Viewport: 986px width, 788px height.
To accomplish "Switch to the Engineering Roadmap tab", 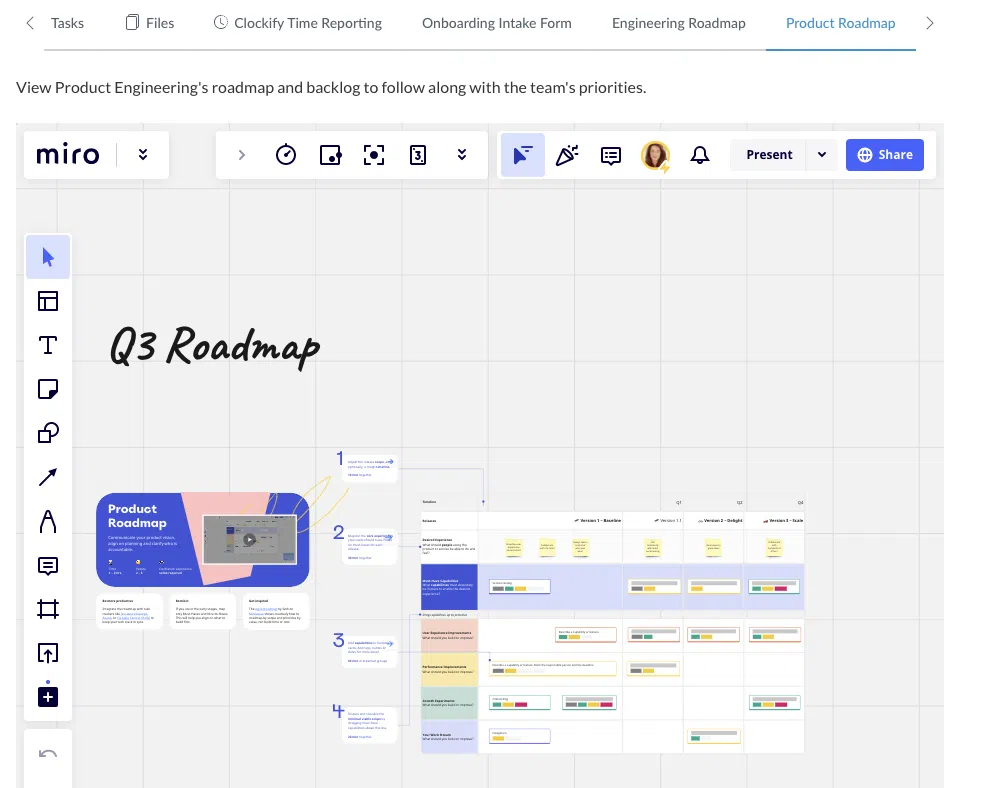I will [678, 23].
